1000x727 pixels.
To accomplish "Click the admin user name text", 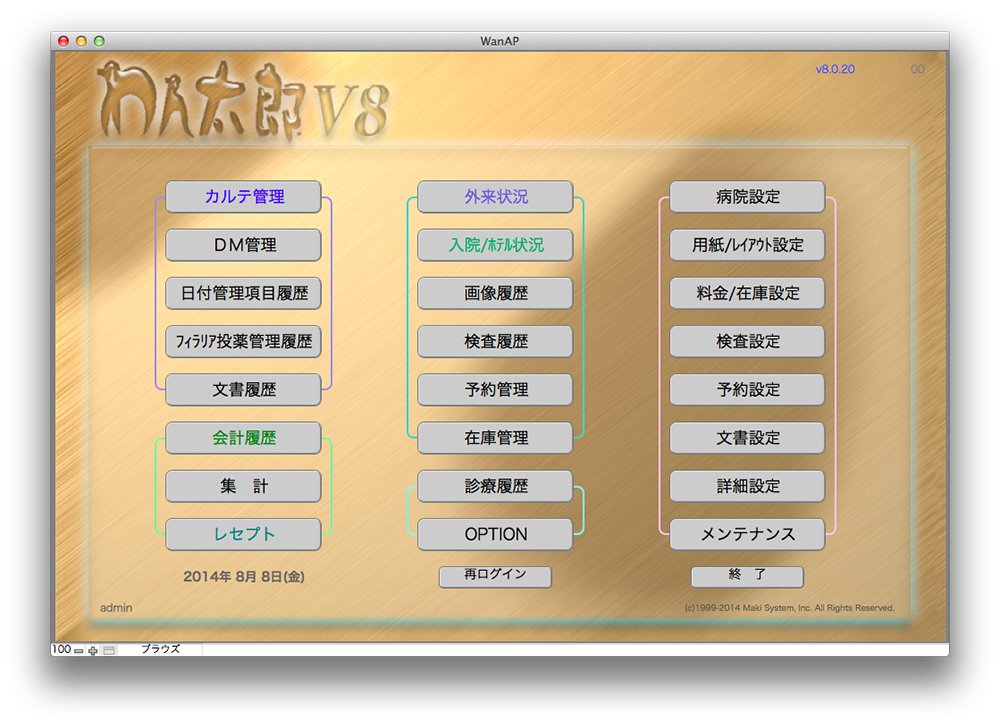I will coord(116,608).
